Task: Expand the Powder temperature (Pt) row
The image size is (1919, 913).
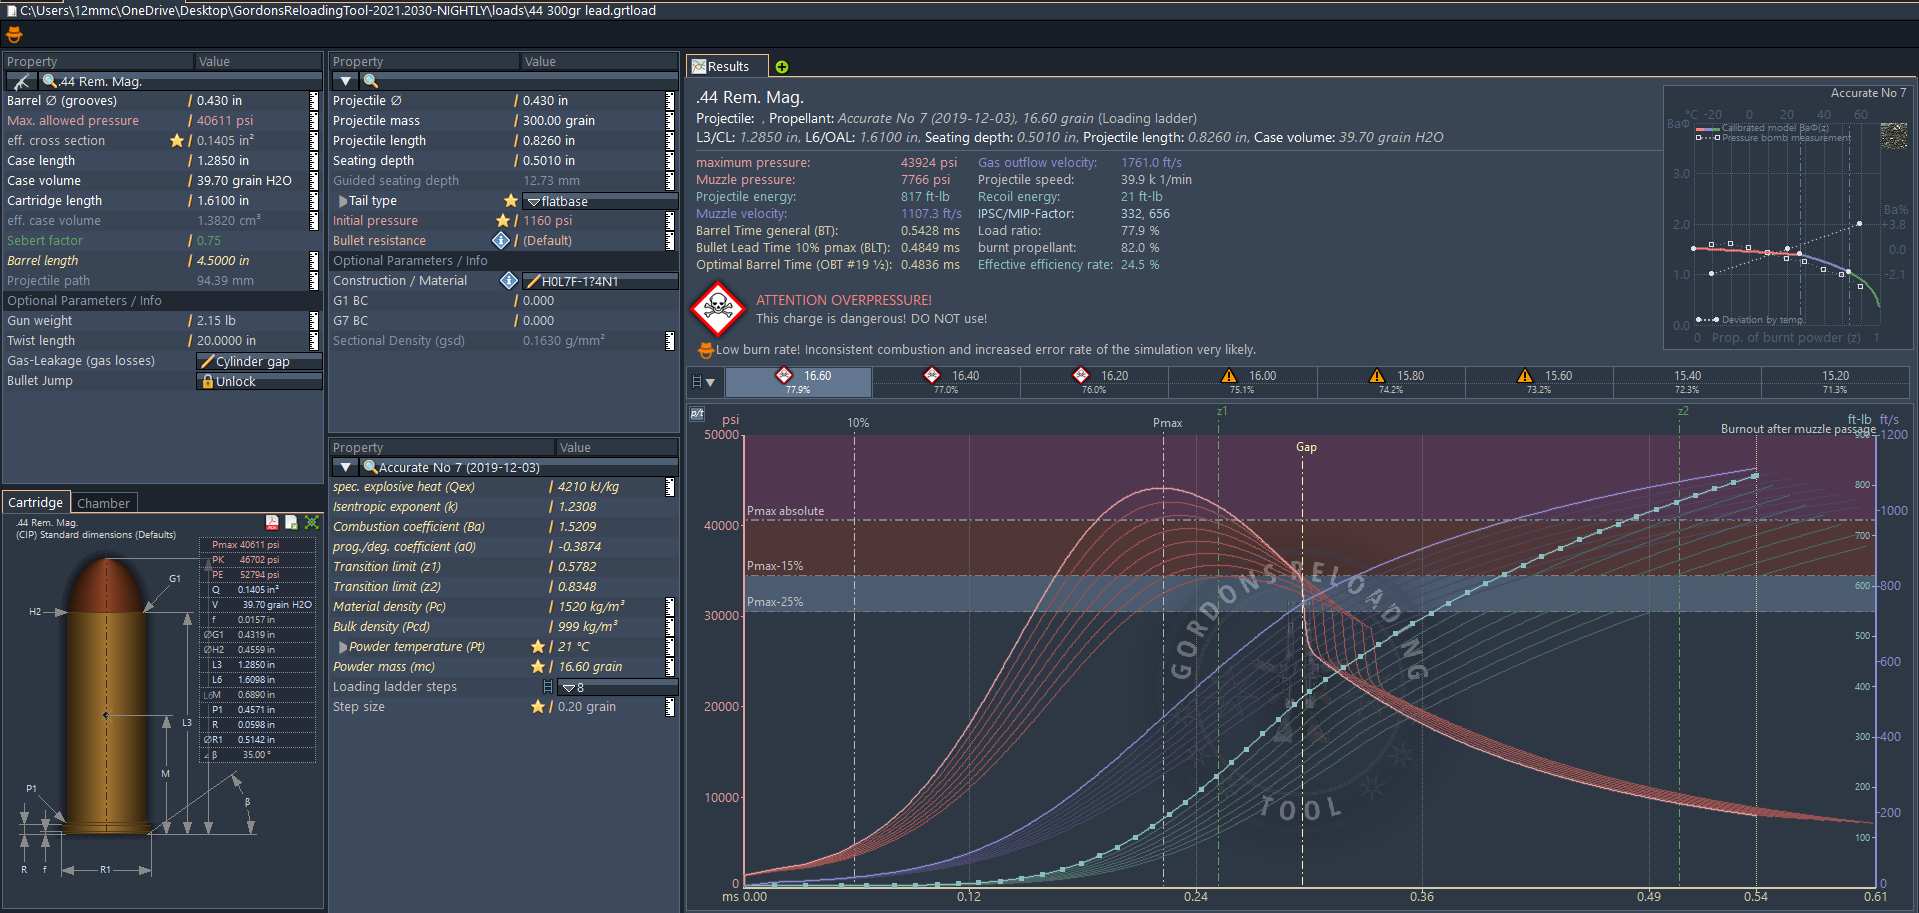Action: click(x=343, y=647)
